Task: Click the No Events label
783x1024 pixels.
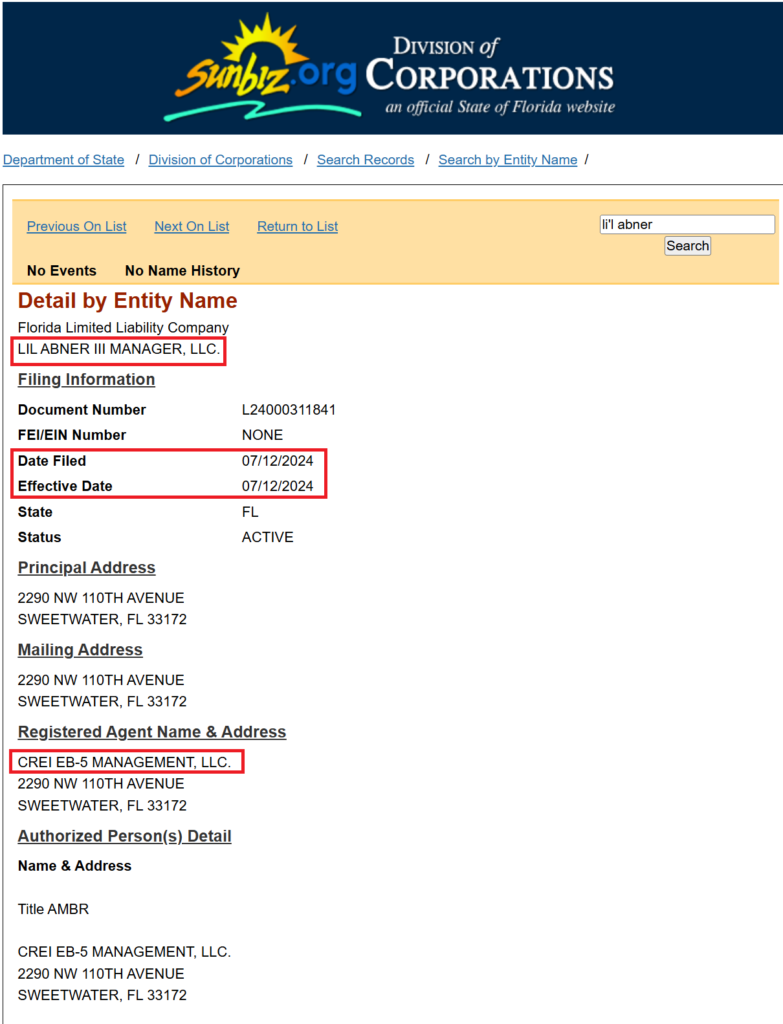Action: [x=61, y=271]
